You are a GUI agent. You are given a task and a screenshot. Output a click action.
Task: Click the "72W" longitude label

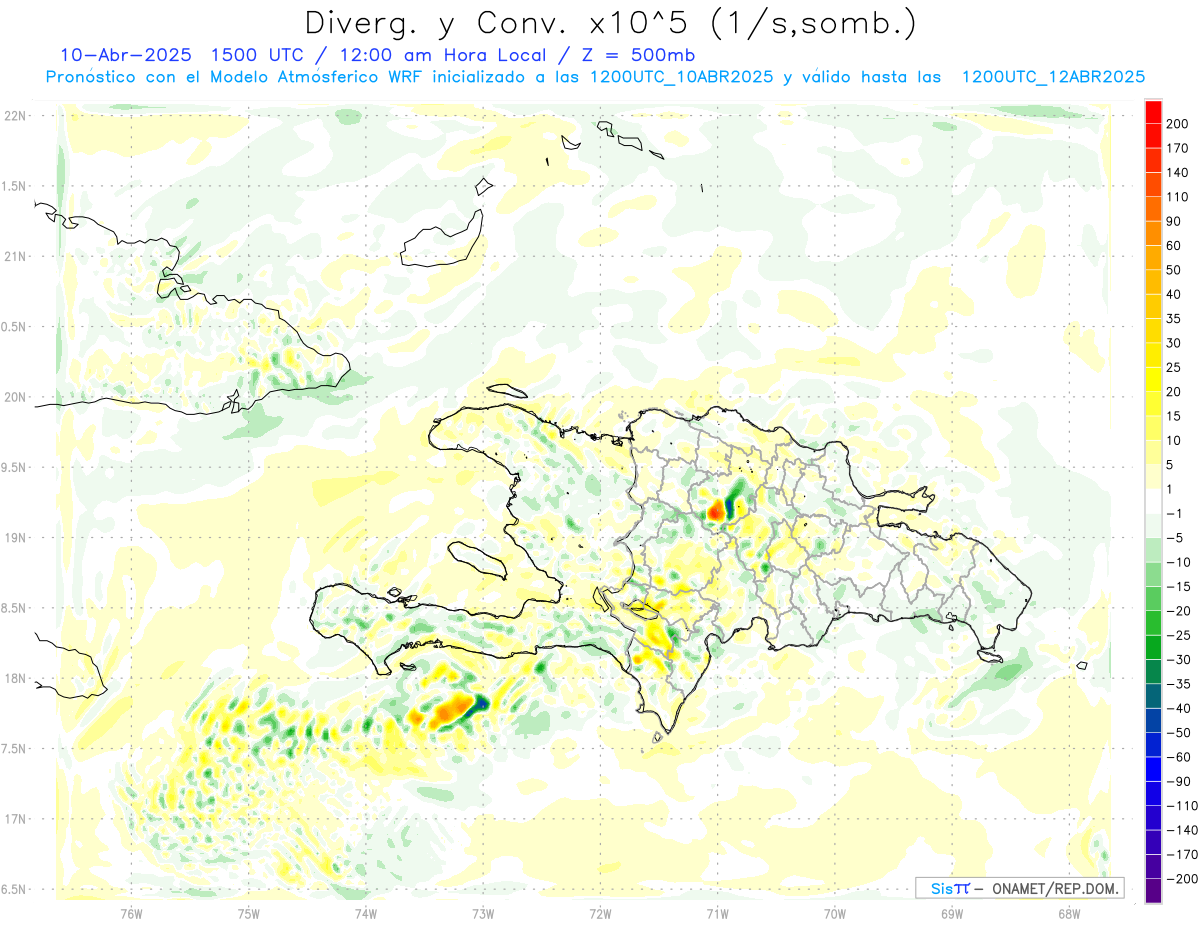click(600, 914)
